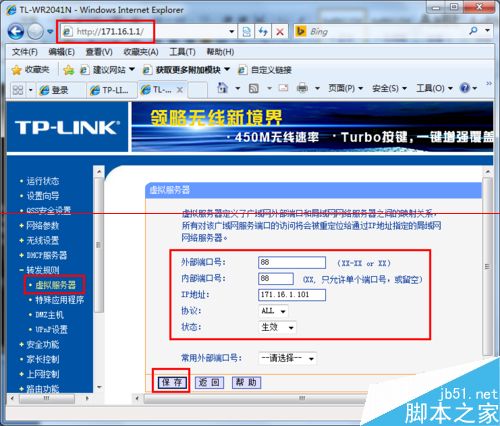Expand 网络参数 in the sidebar
500x426 pixels.
click(x=43, y=226)
